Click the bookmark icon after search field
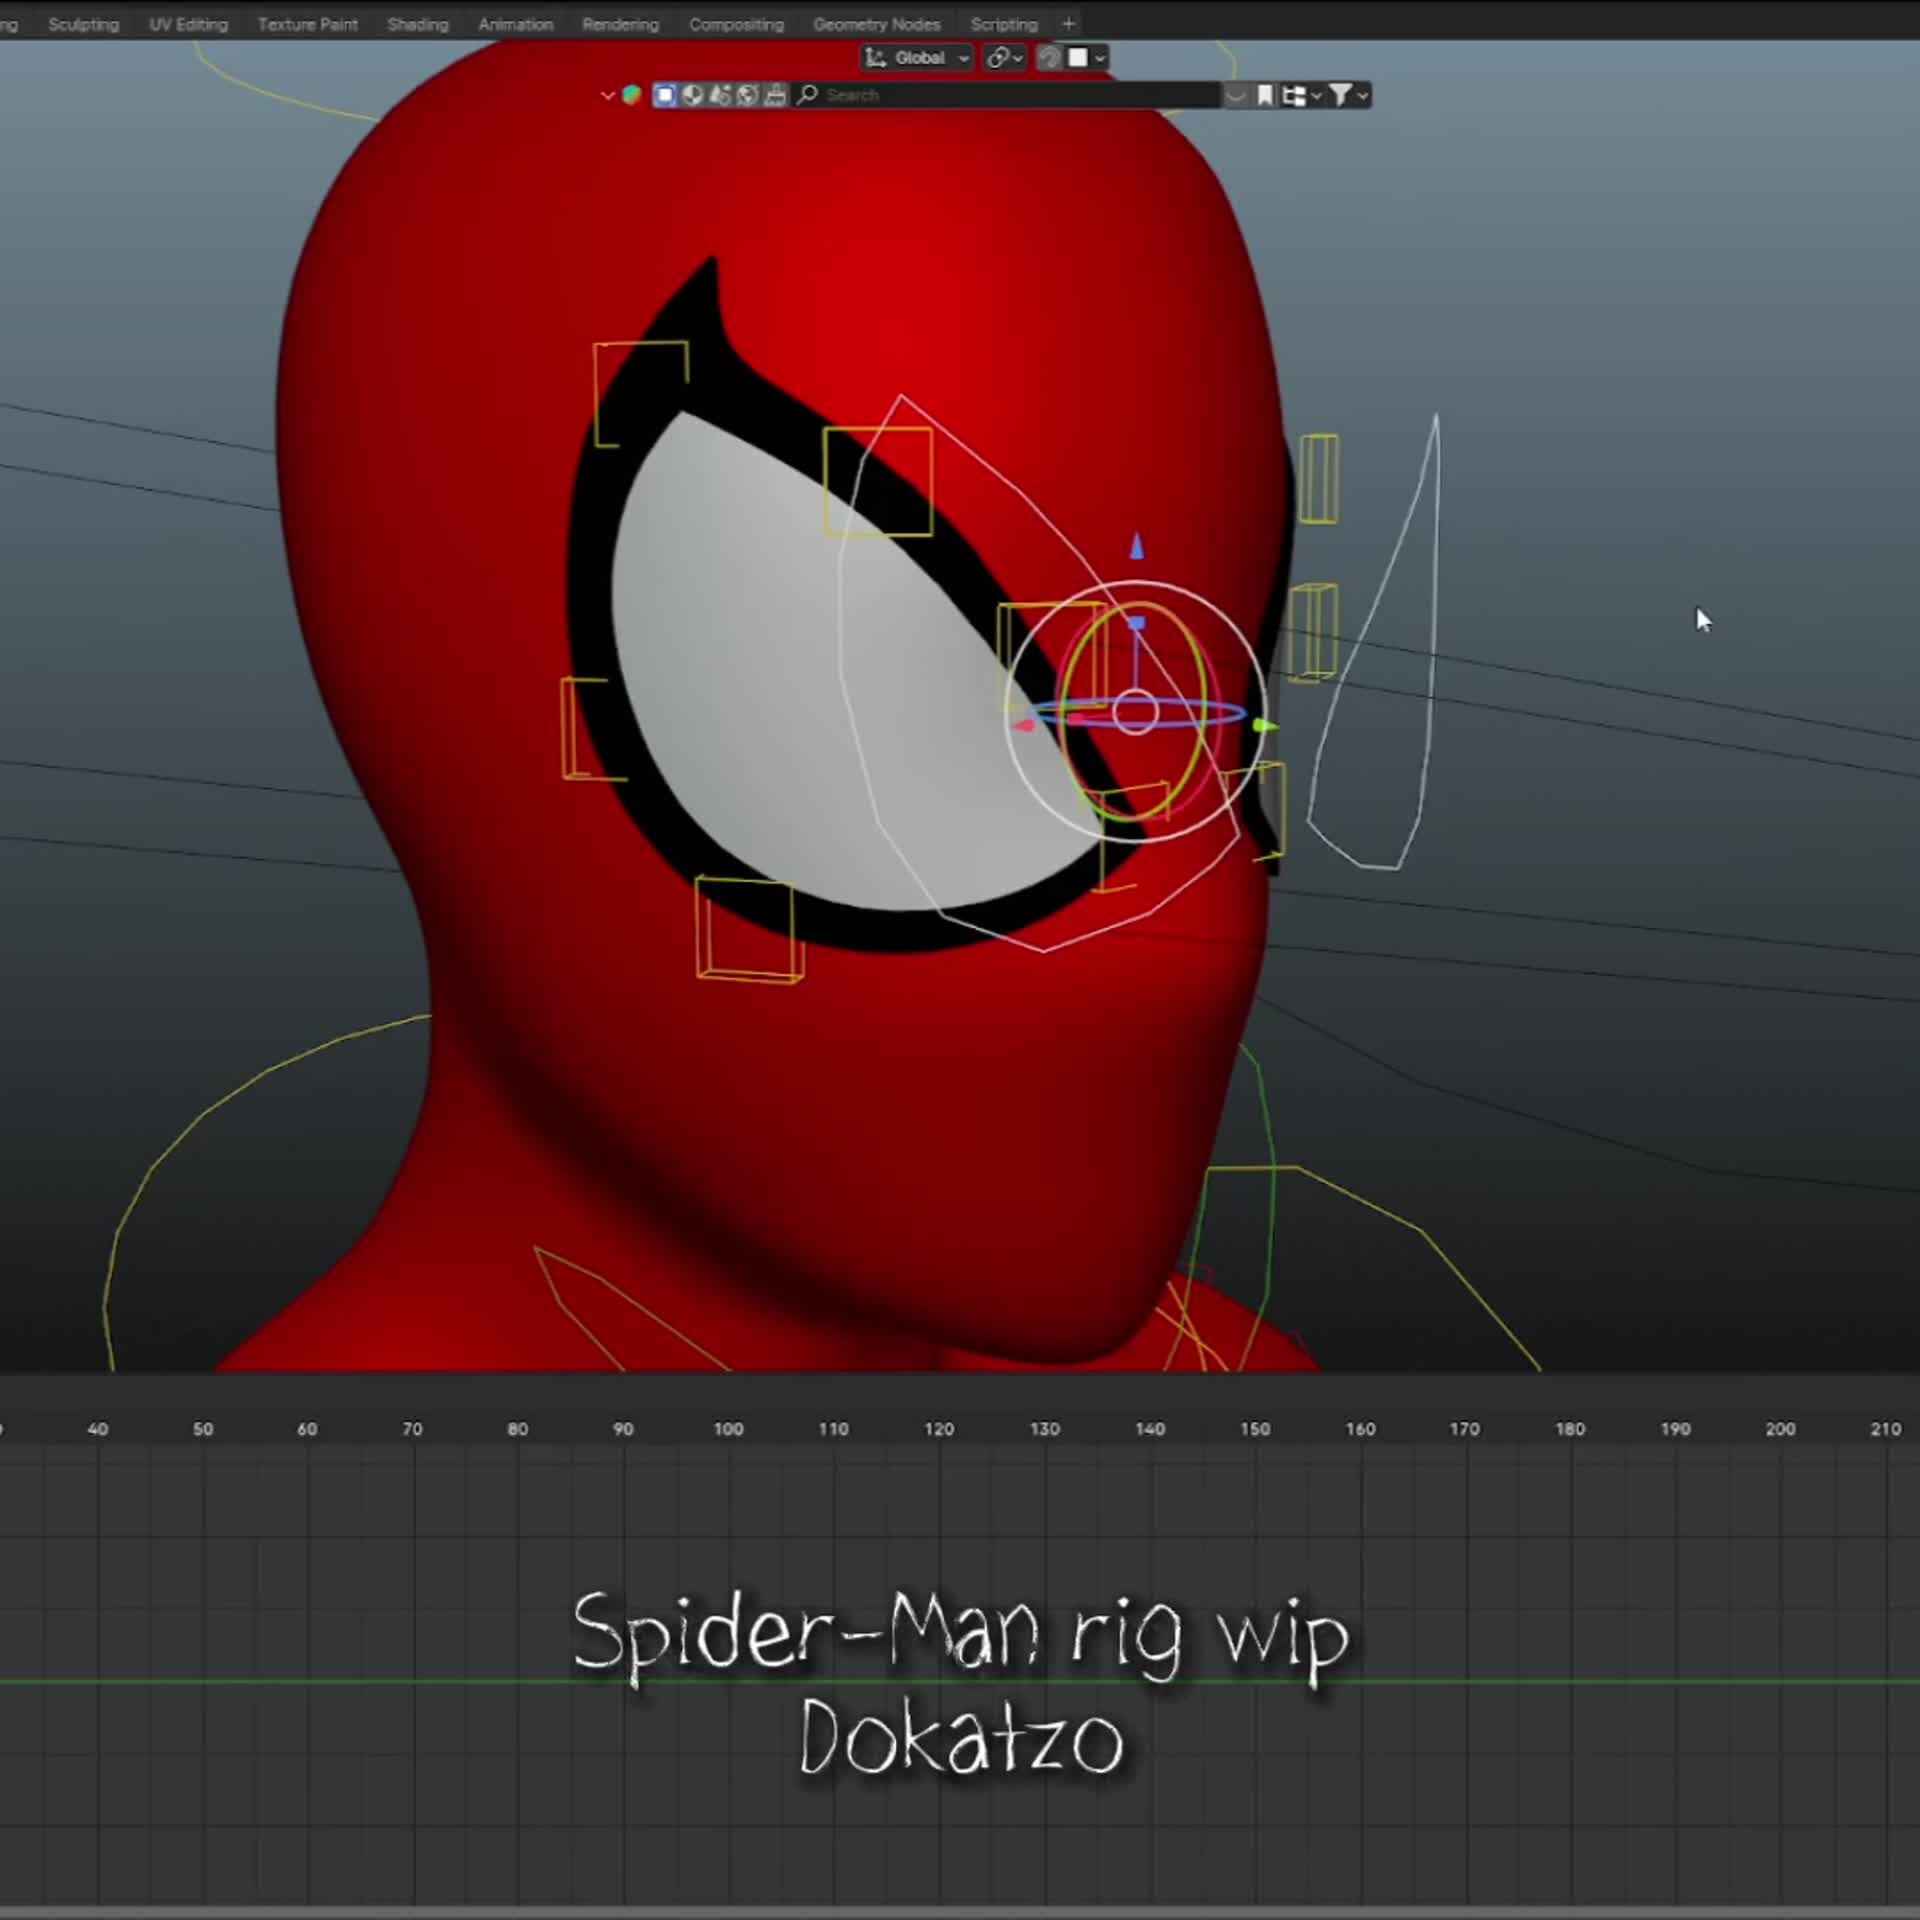 tap(1265, 95)
